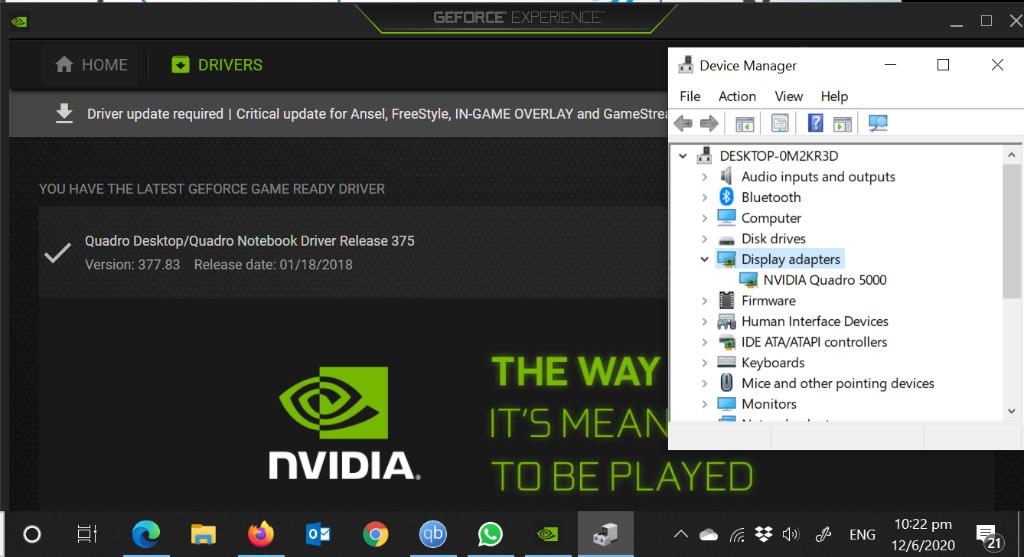The height and width of the screenshot is (557, 1024).
Task: Click the ENG language indicator
Action: coord(862,535)
